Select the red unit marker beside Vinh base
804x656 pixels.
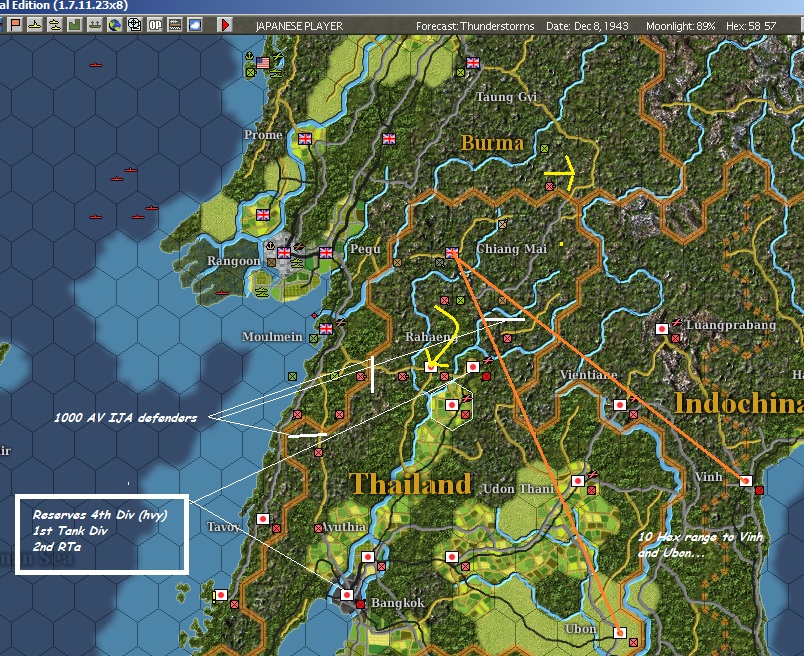tap(759, 490)
